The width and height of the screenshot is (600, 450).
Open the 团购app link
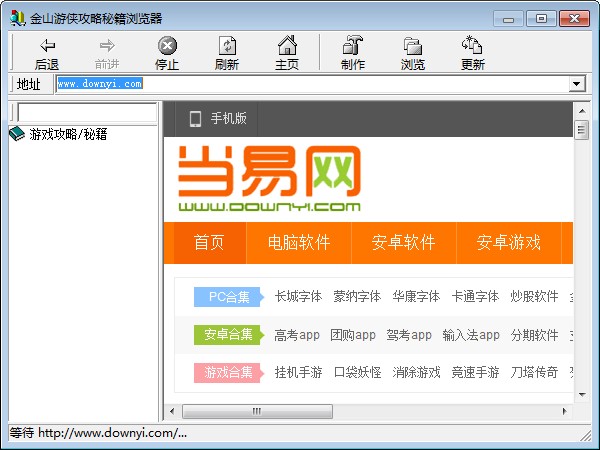353,335
